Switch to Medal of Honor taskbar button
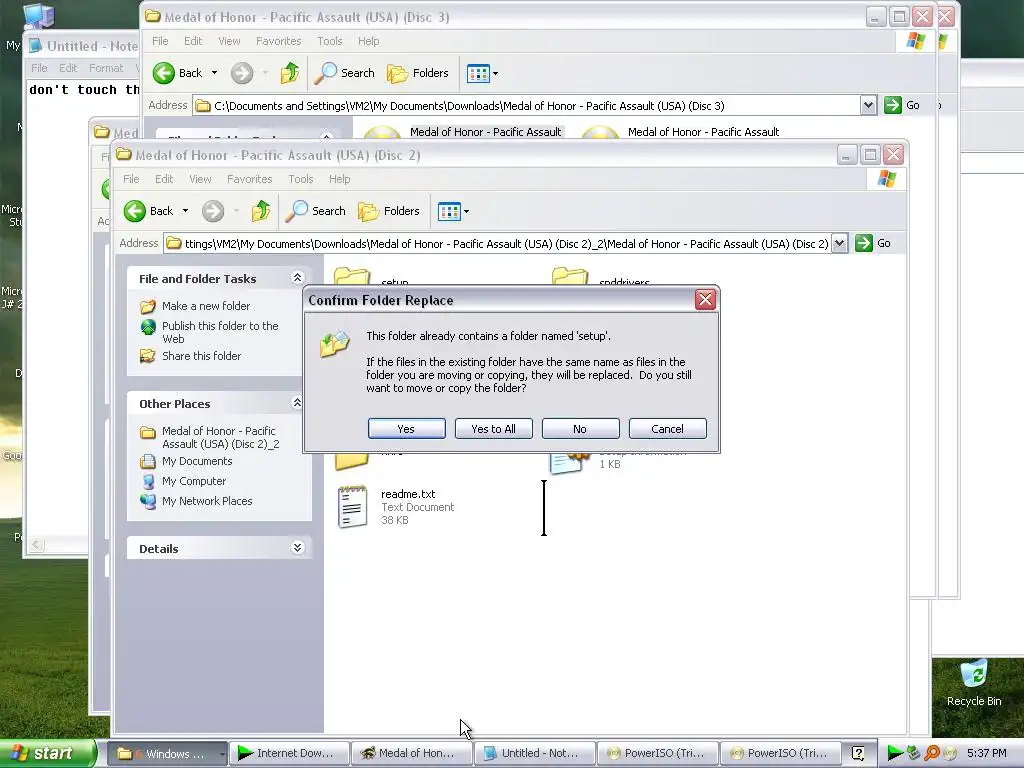This screenshot has height=768, width=1024. 411,754
